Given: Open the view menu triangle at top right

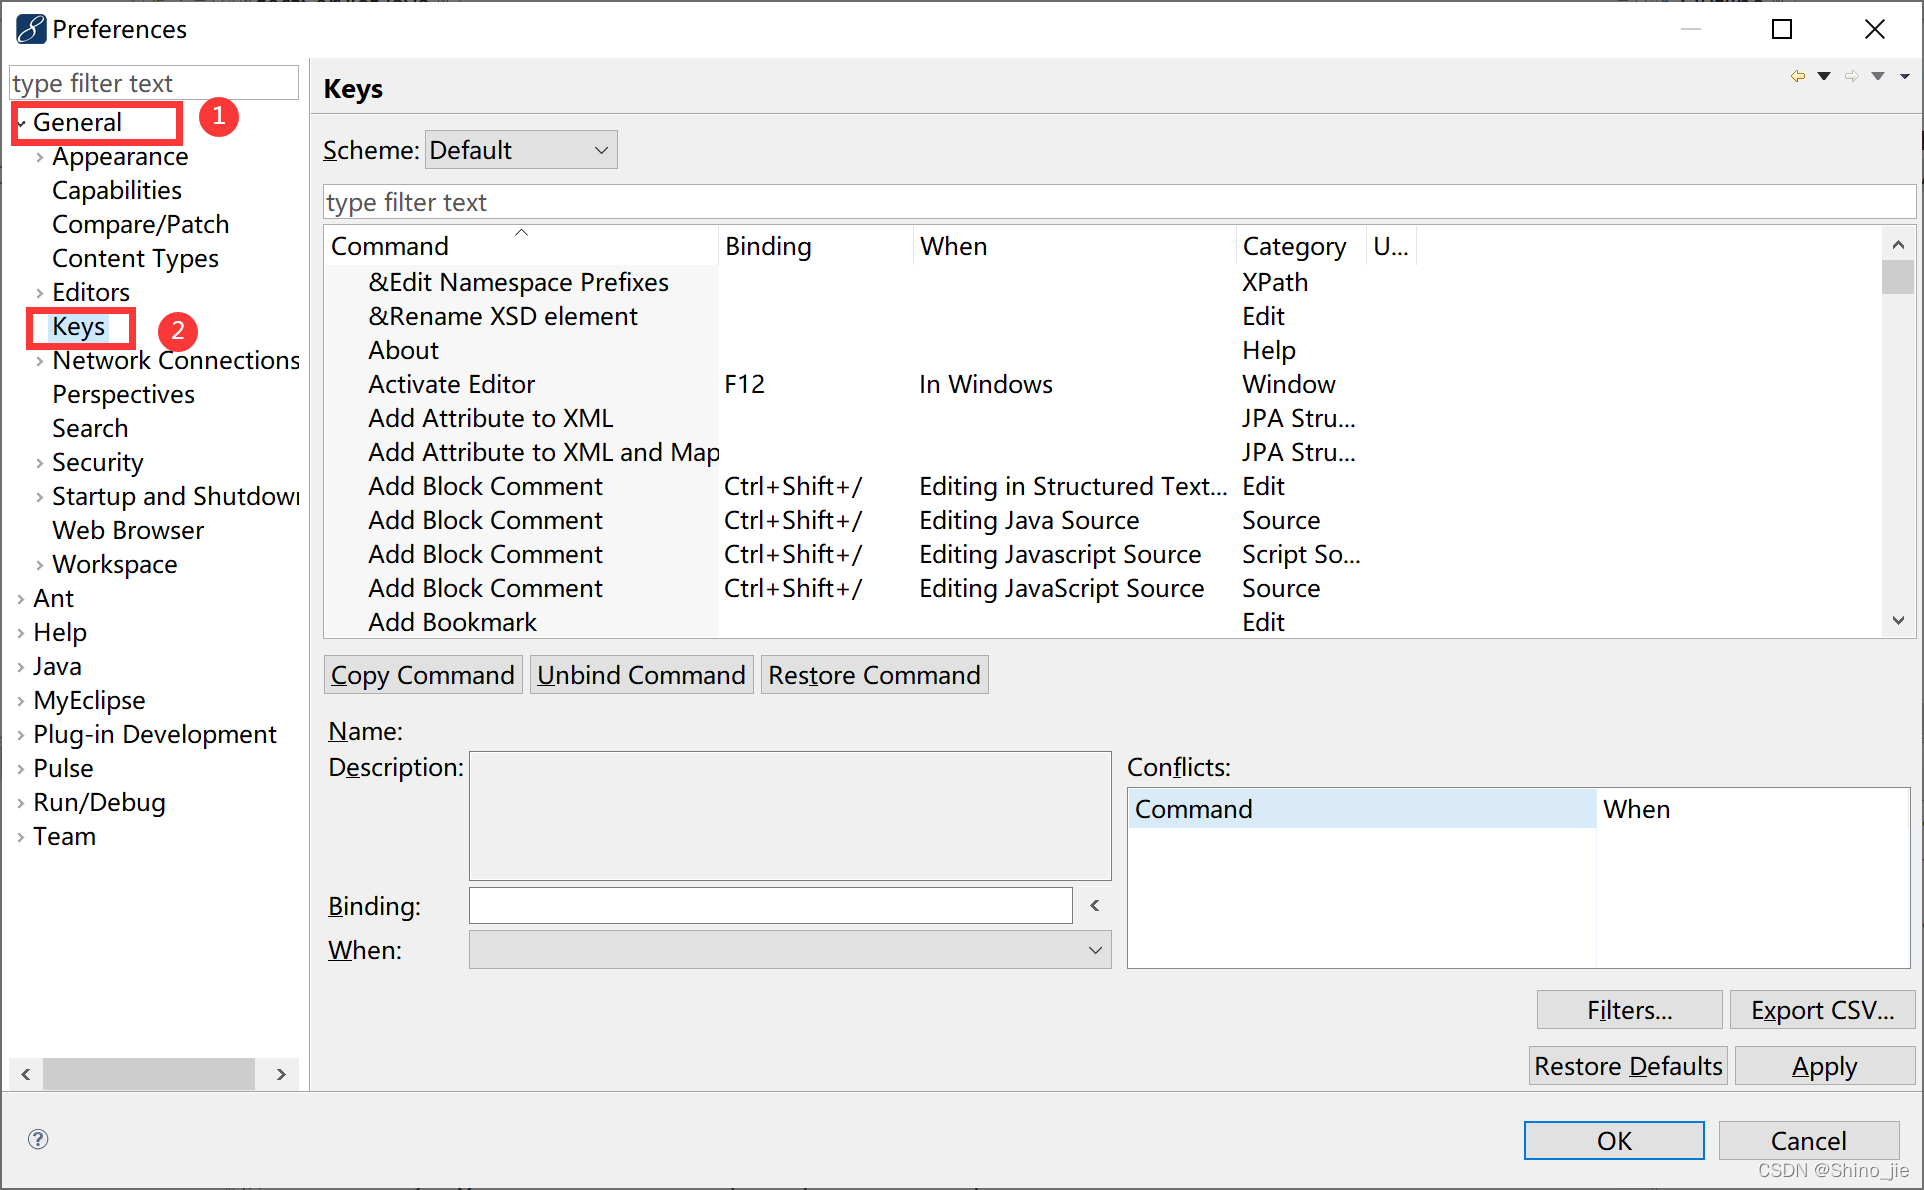Looking at the screenshot, I should point(1905,75).
